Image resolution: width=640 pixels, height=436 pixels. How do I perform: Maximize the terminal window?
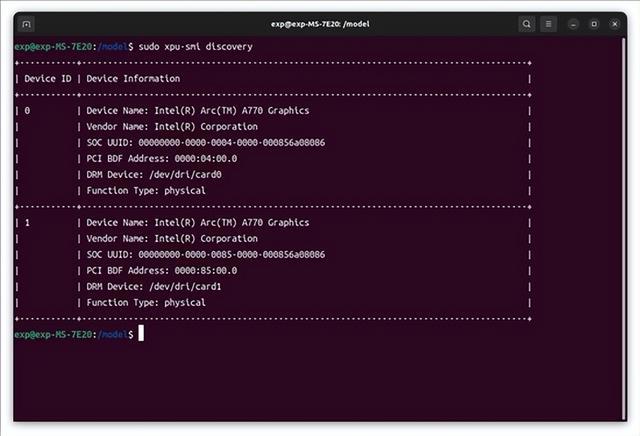coord(594,24)
